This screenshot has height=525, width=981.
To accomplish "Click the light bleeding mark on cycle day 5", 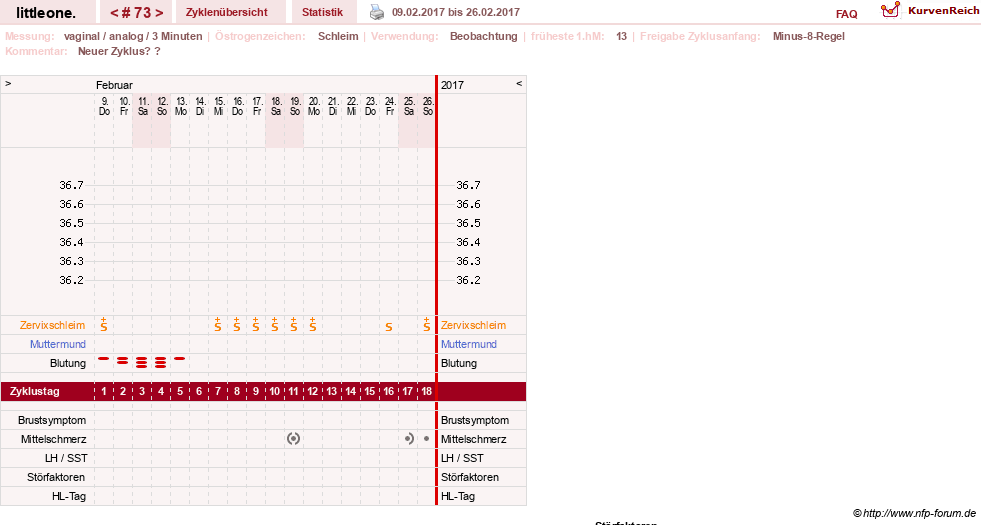I will coord(180,359).
